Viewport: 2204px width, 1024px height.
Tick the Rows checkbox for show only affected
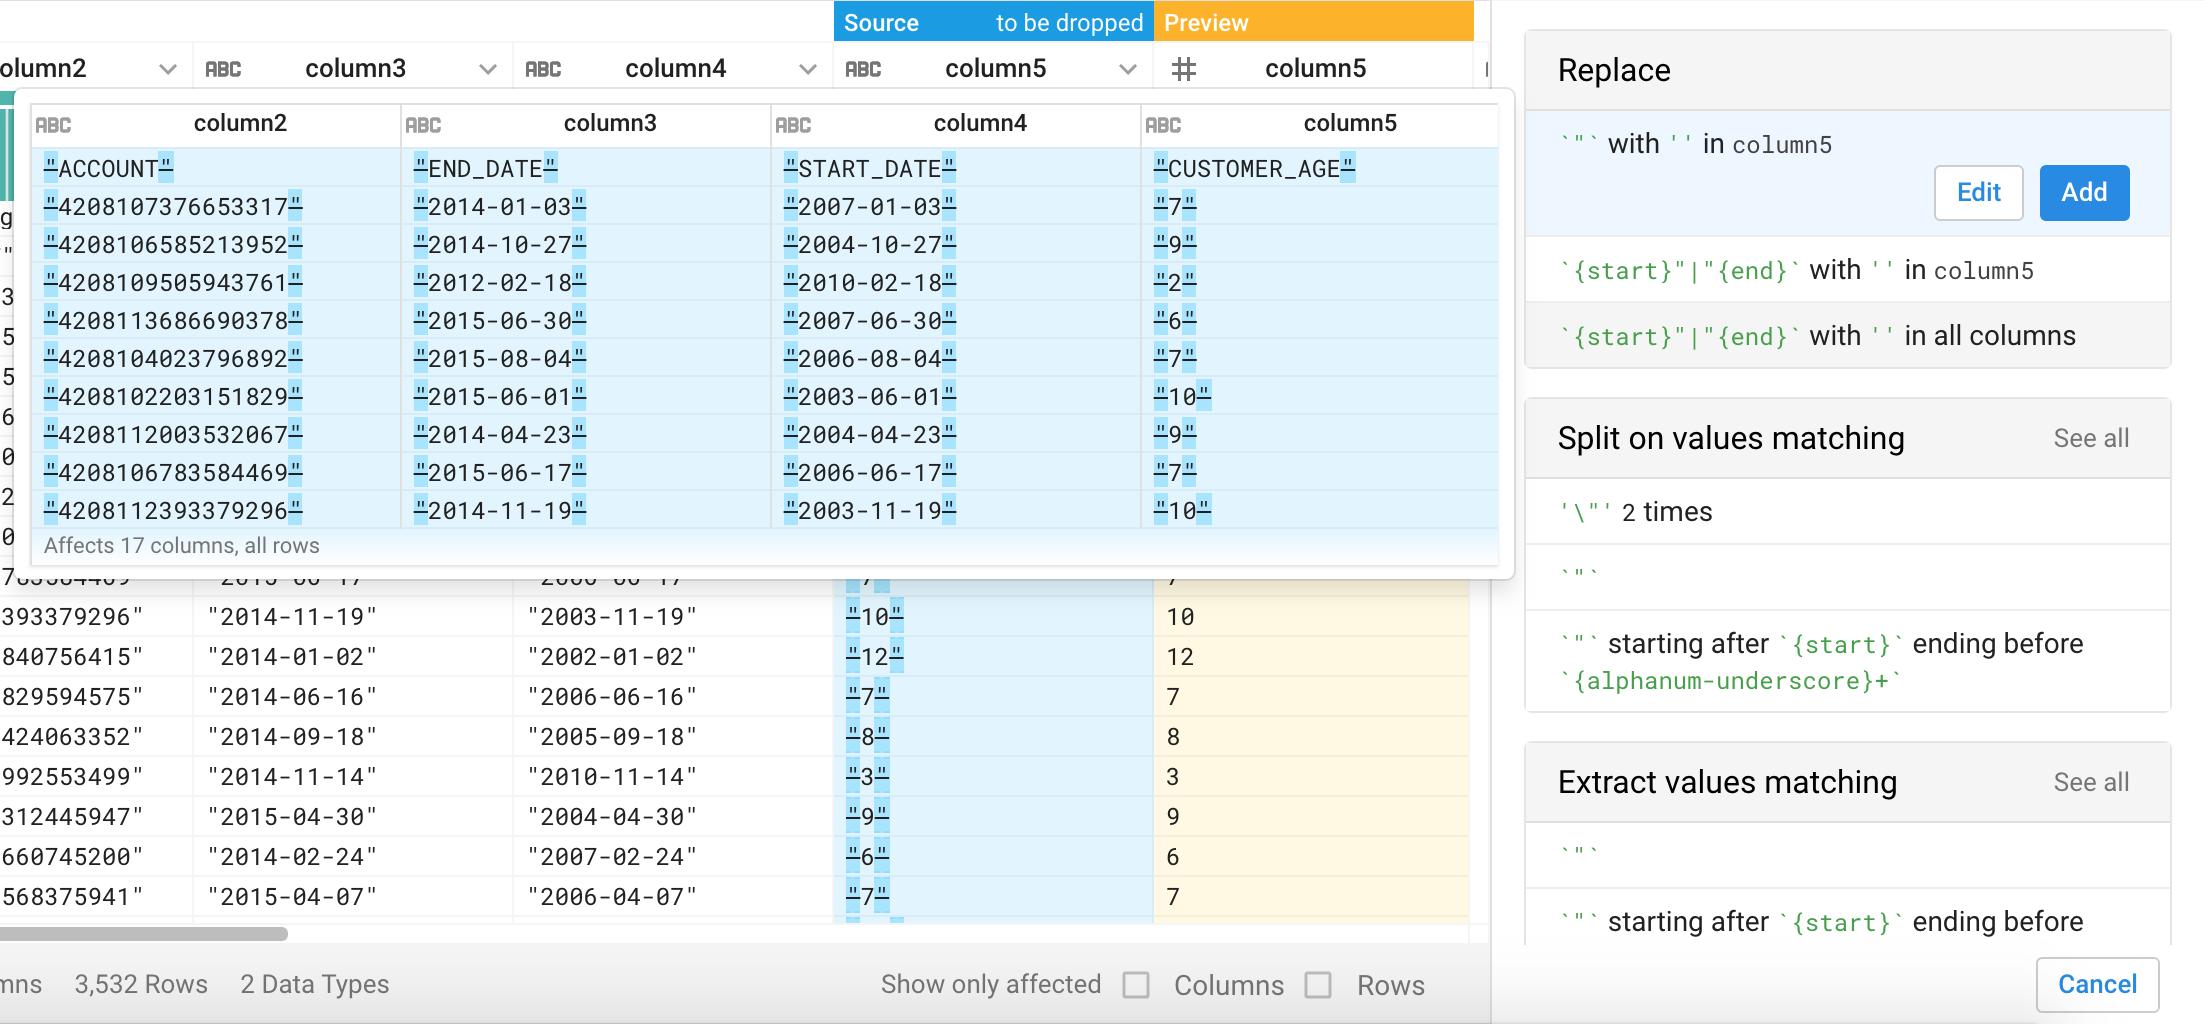(1318, 985)
